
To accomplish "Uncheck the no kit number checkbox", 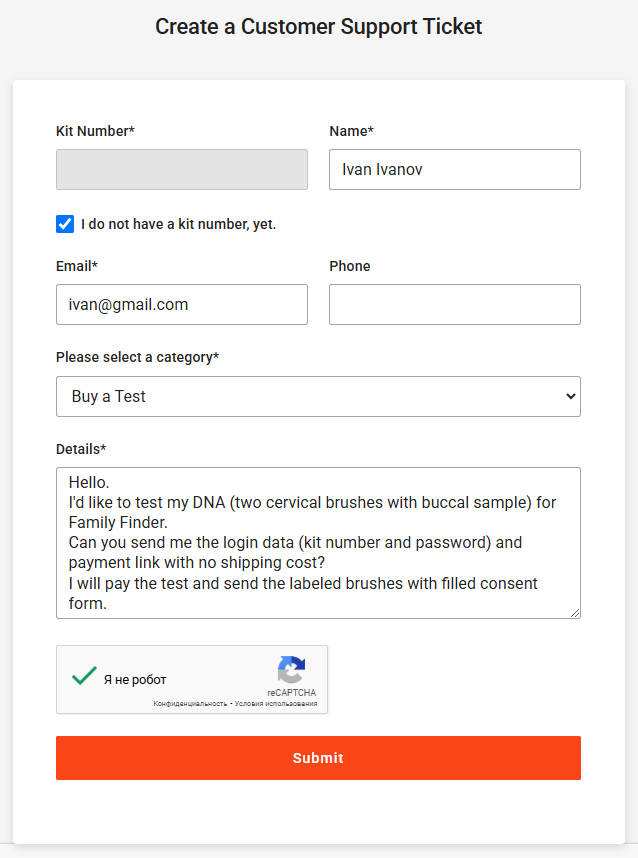I will point(65,224).
